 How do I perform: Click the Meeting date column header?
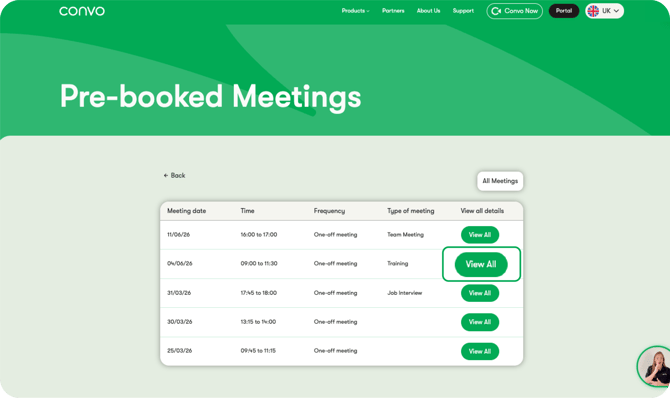click(x=186, y=211)
